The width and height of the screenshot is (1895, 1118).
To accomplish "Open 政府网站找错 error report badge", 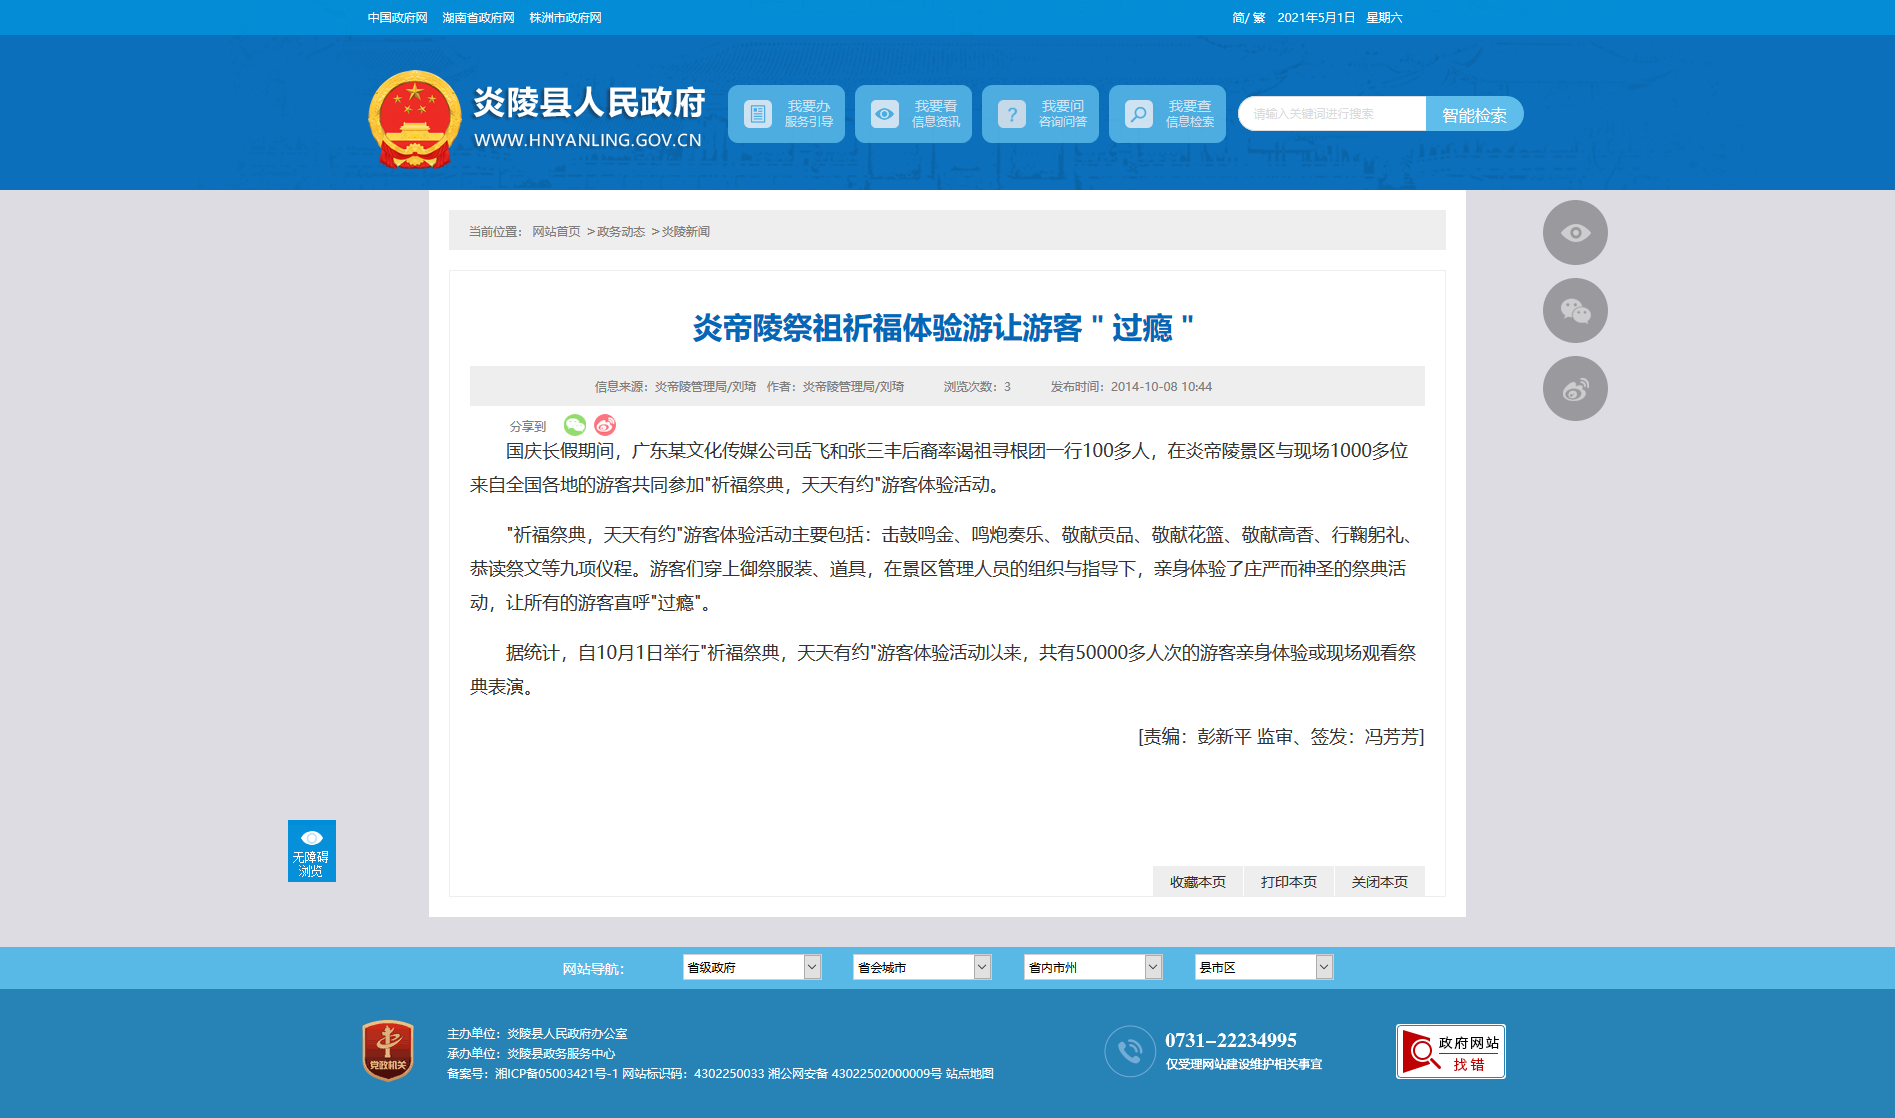I will pos(1451,1052).
